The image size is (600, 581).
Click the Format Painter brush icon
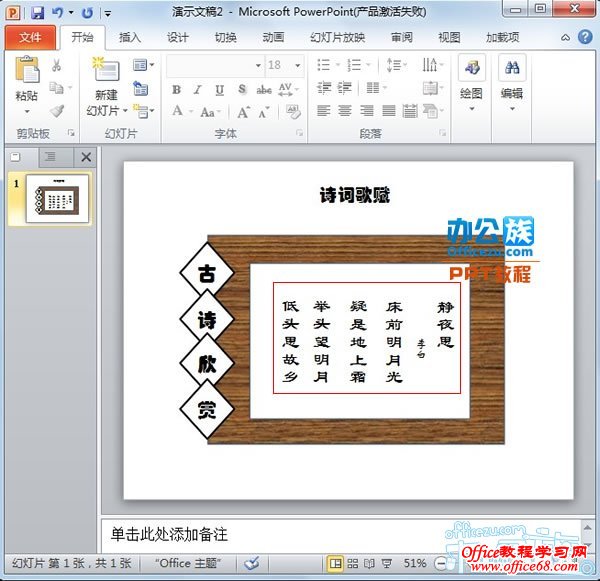click(57, 111)
